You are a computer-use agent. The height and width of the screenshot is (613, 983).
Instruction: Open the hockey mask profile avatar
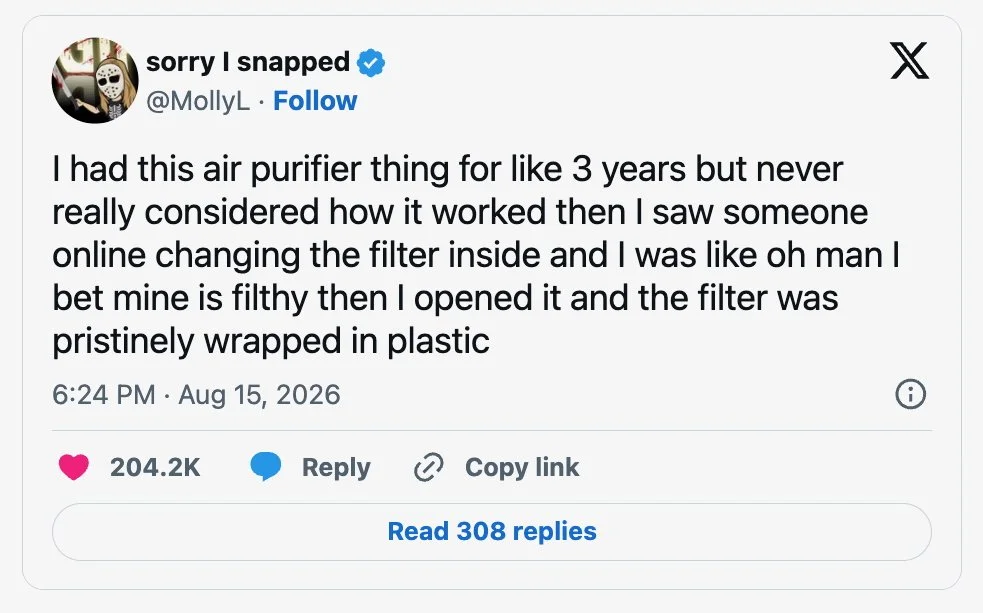(95, 80)
